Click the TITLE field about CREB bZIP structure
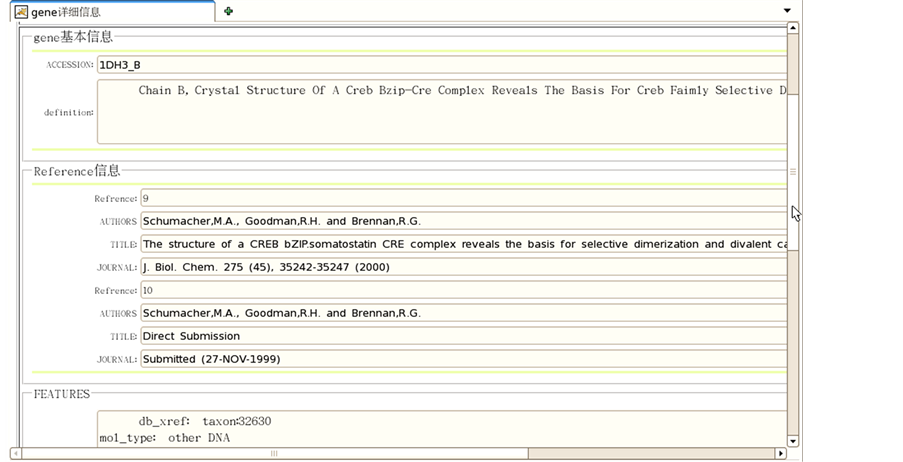 coord(460,244)
